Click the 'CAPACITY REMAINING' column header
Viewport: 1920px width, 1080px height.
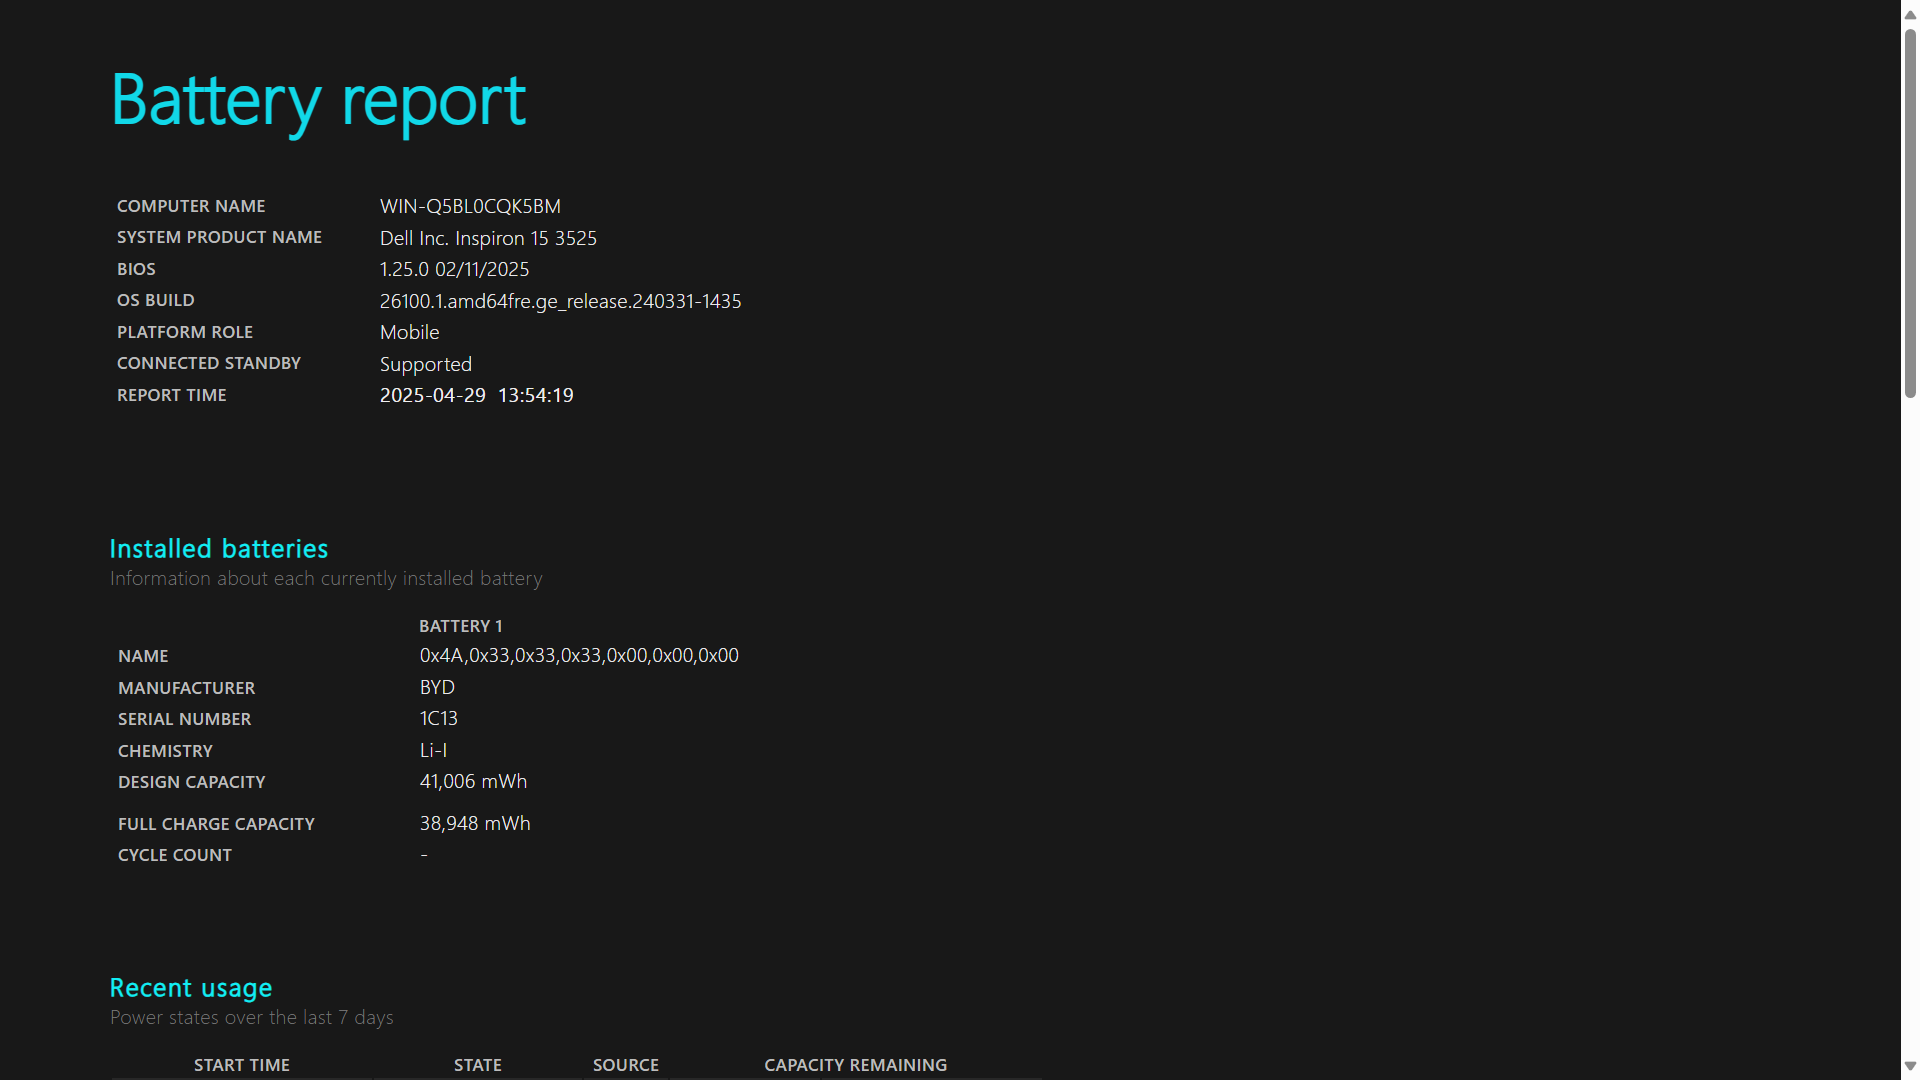(x=855, y=1065)
